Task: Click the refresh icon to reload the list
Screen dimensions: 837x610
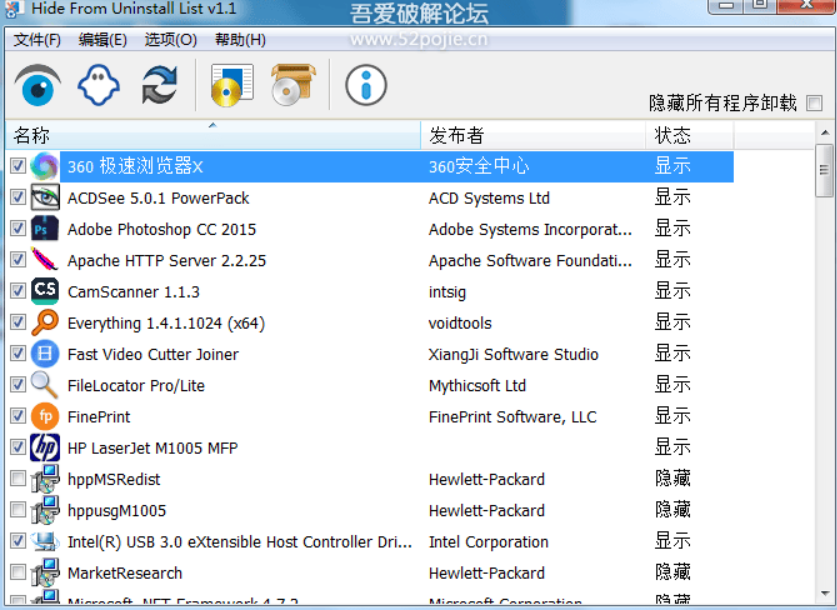Action: [x=158, y=86]
